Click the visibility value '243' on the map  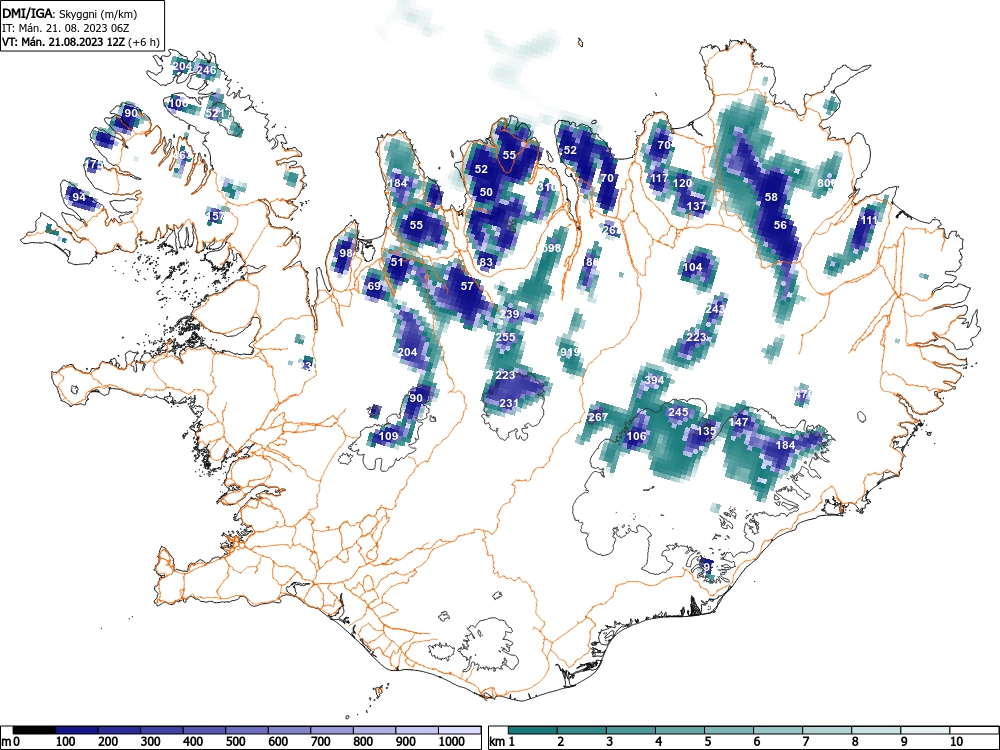tap(716, 308)
